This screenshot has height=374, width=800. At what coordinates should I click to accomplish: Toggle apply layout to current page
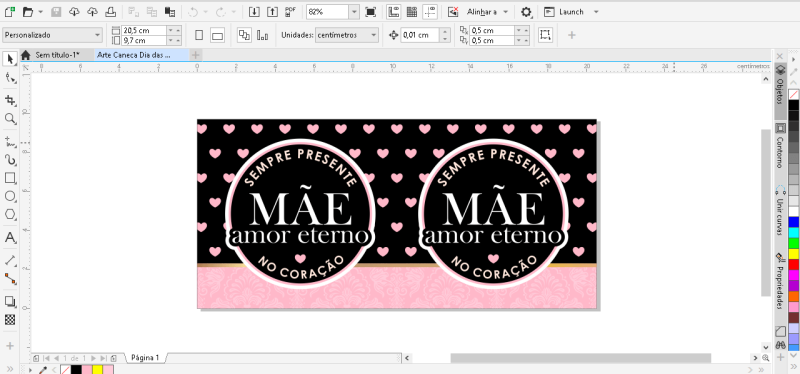click(263, 35)
